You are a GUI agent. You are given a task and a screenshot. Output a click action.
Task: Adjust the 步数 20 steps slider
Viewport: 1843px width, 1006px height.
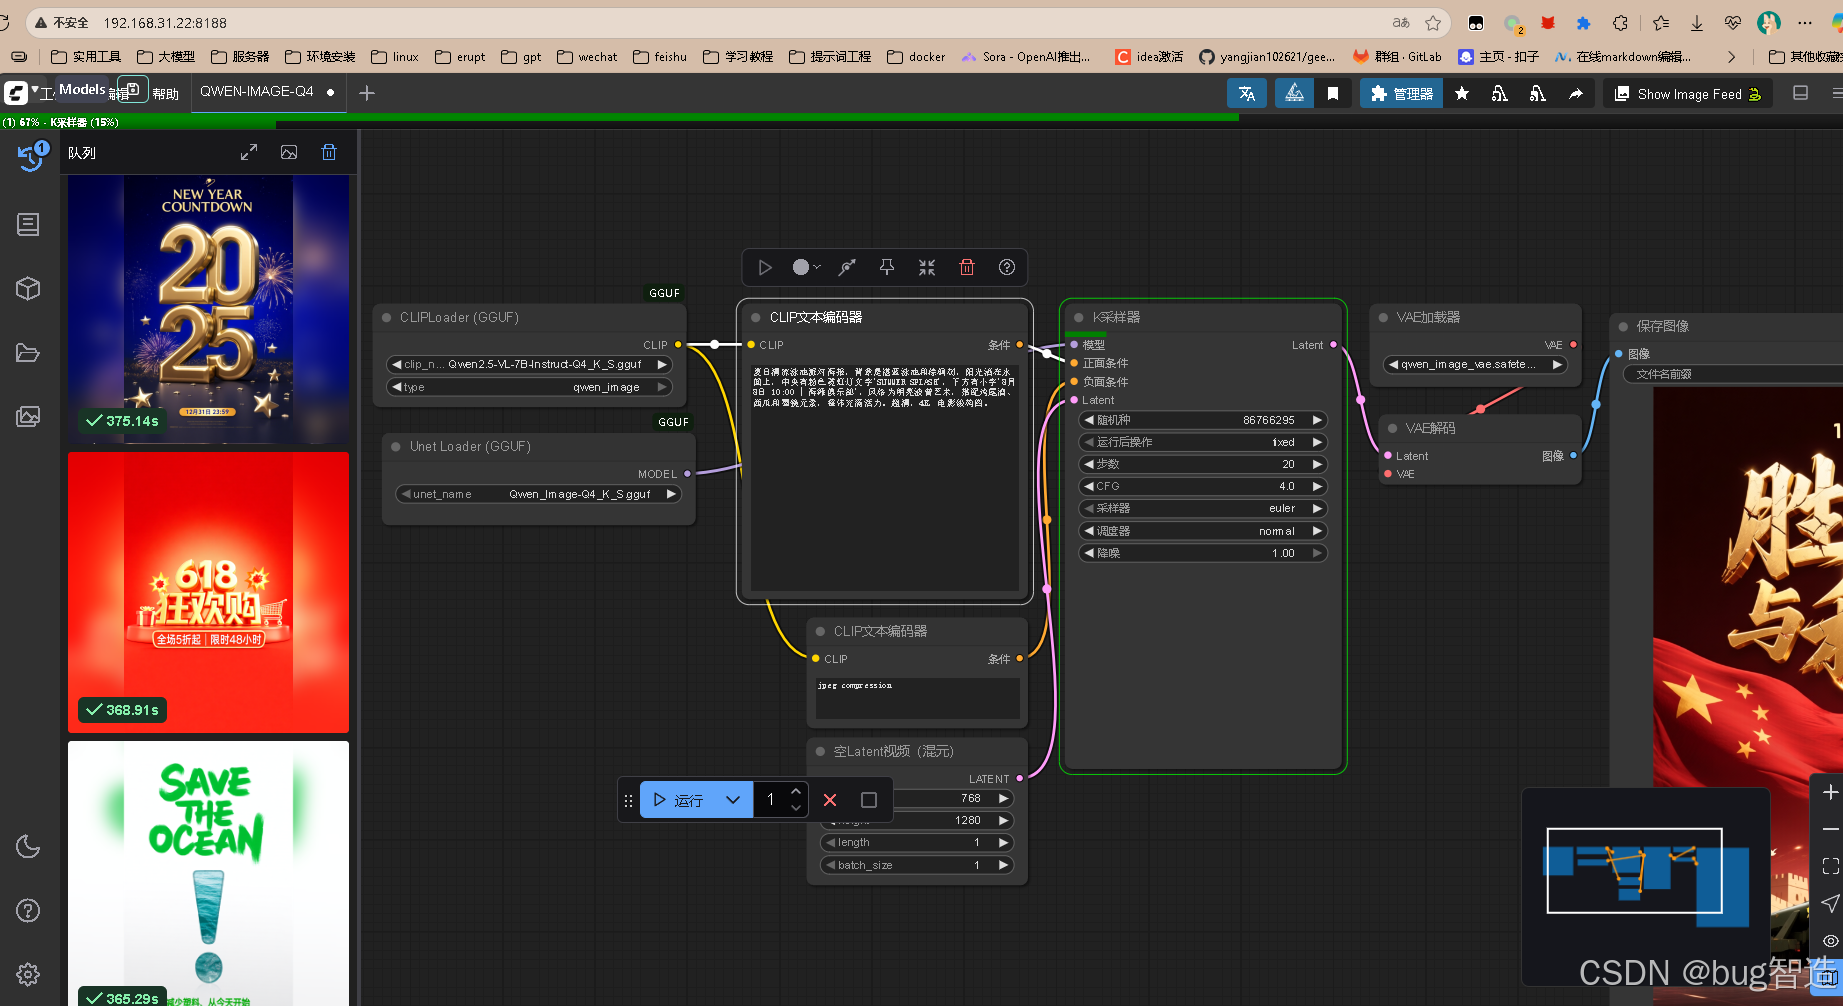click(1203, 464)
